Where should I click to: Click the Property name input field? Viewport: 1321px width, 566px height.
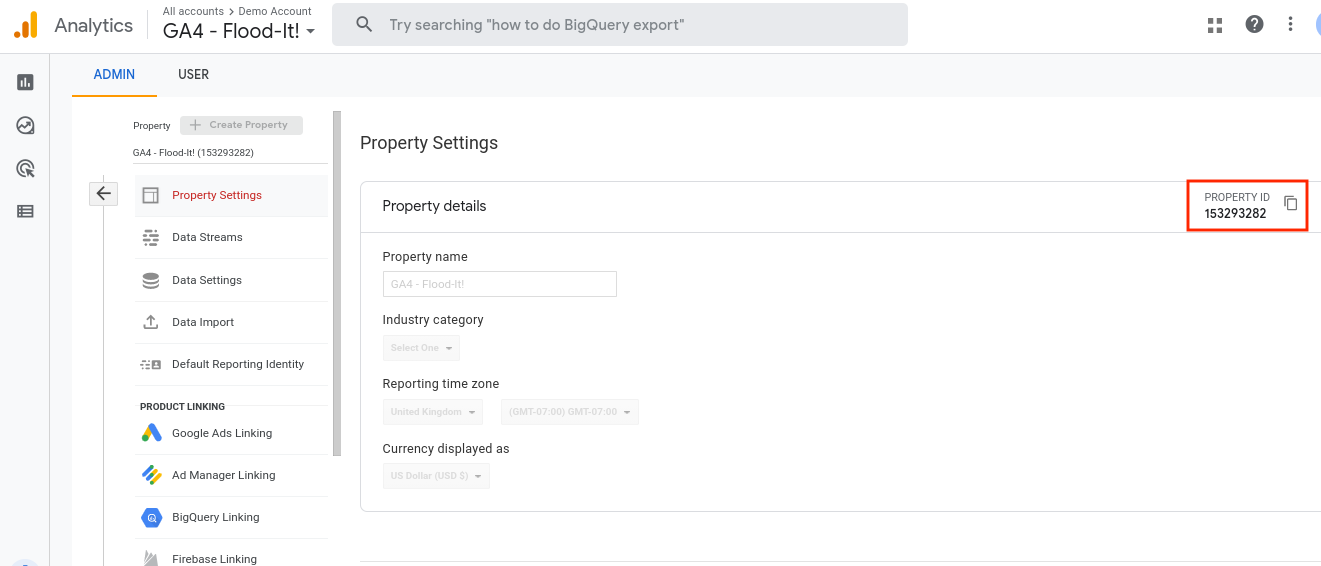coord(499,284)
